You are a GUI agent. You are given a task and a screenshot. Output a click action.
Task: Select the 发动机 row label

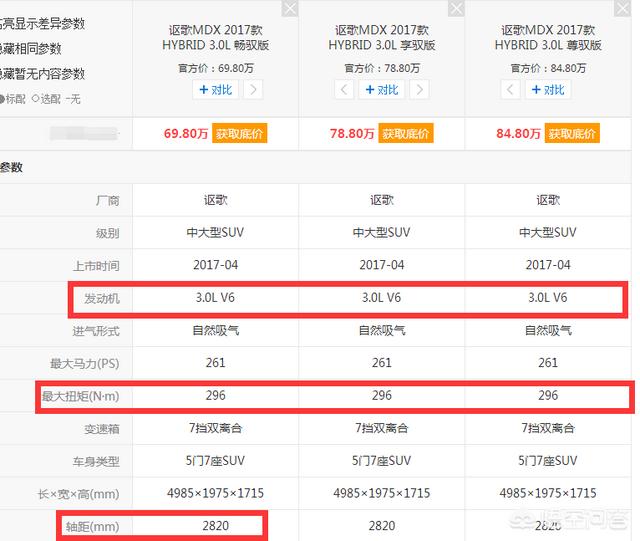(x=102, y=298)
